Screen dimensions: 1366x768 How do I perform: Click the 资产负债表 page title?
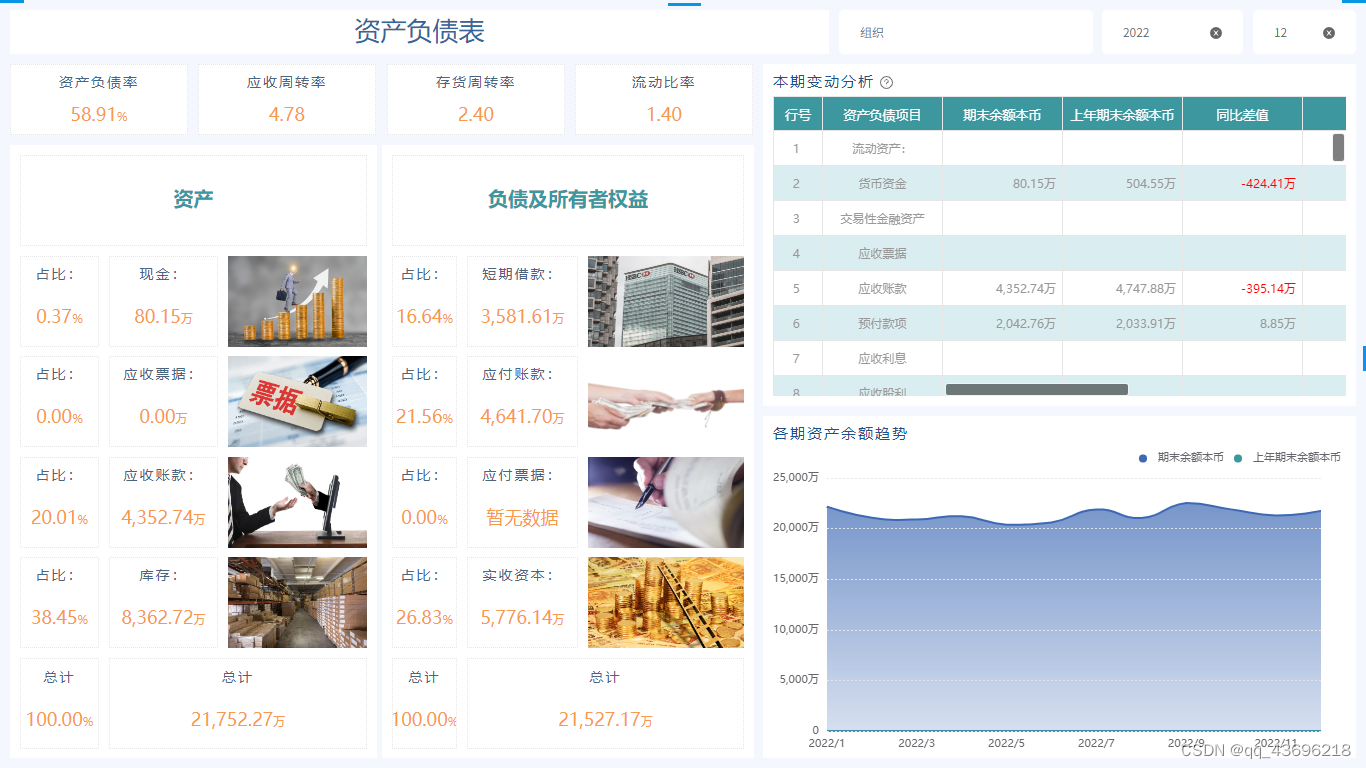pyautogui.click(x=420, y=31)
